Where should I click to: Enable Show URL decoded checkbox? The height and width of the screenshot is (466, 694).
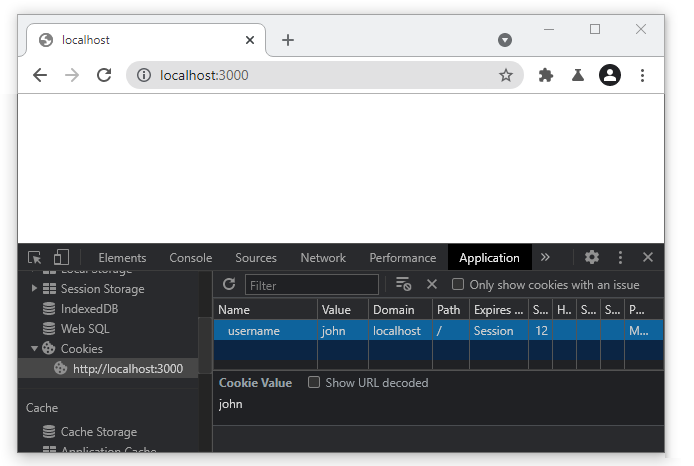tap(314, 382)
